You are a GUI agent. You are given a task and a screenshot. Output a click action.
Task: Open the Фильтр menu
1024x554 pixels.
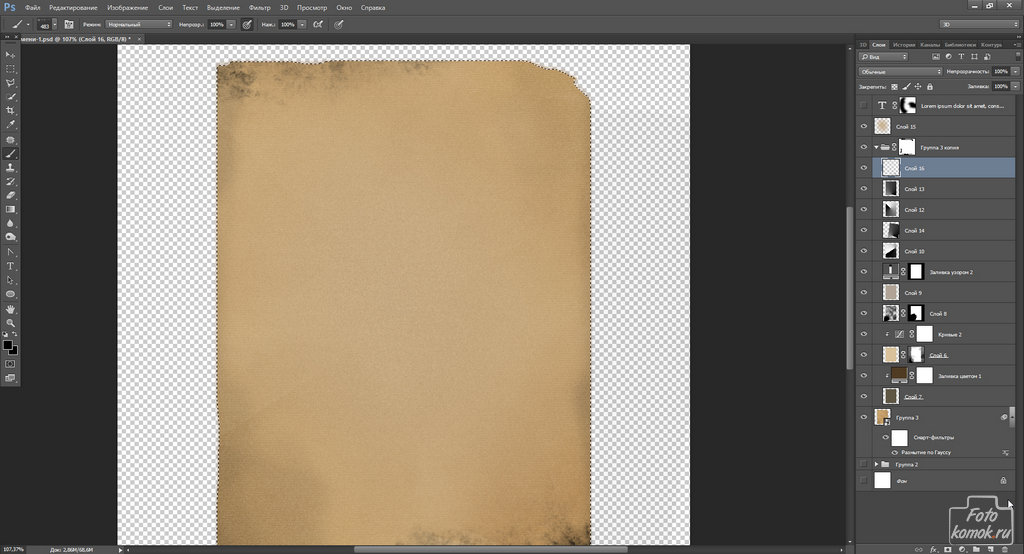pos(260,7)
